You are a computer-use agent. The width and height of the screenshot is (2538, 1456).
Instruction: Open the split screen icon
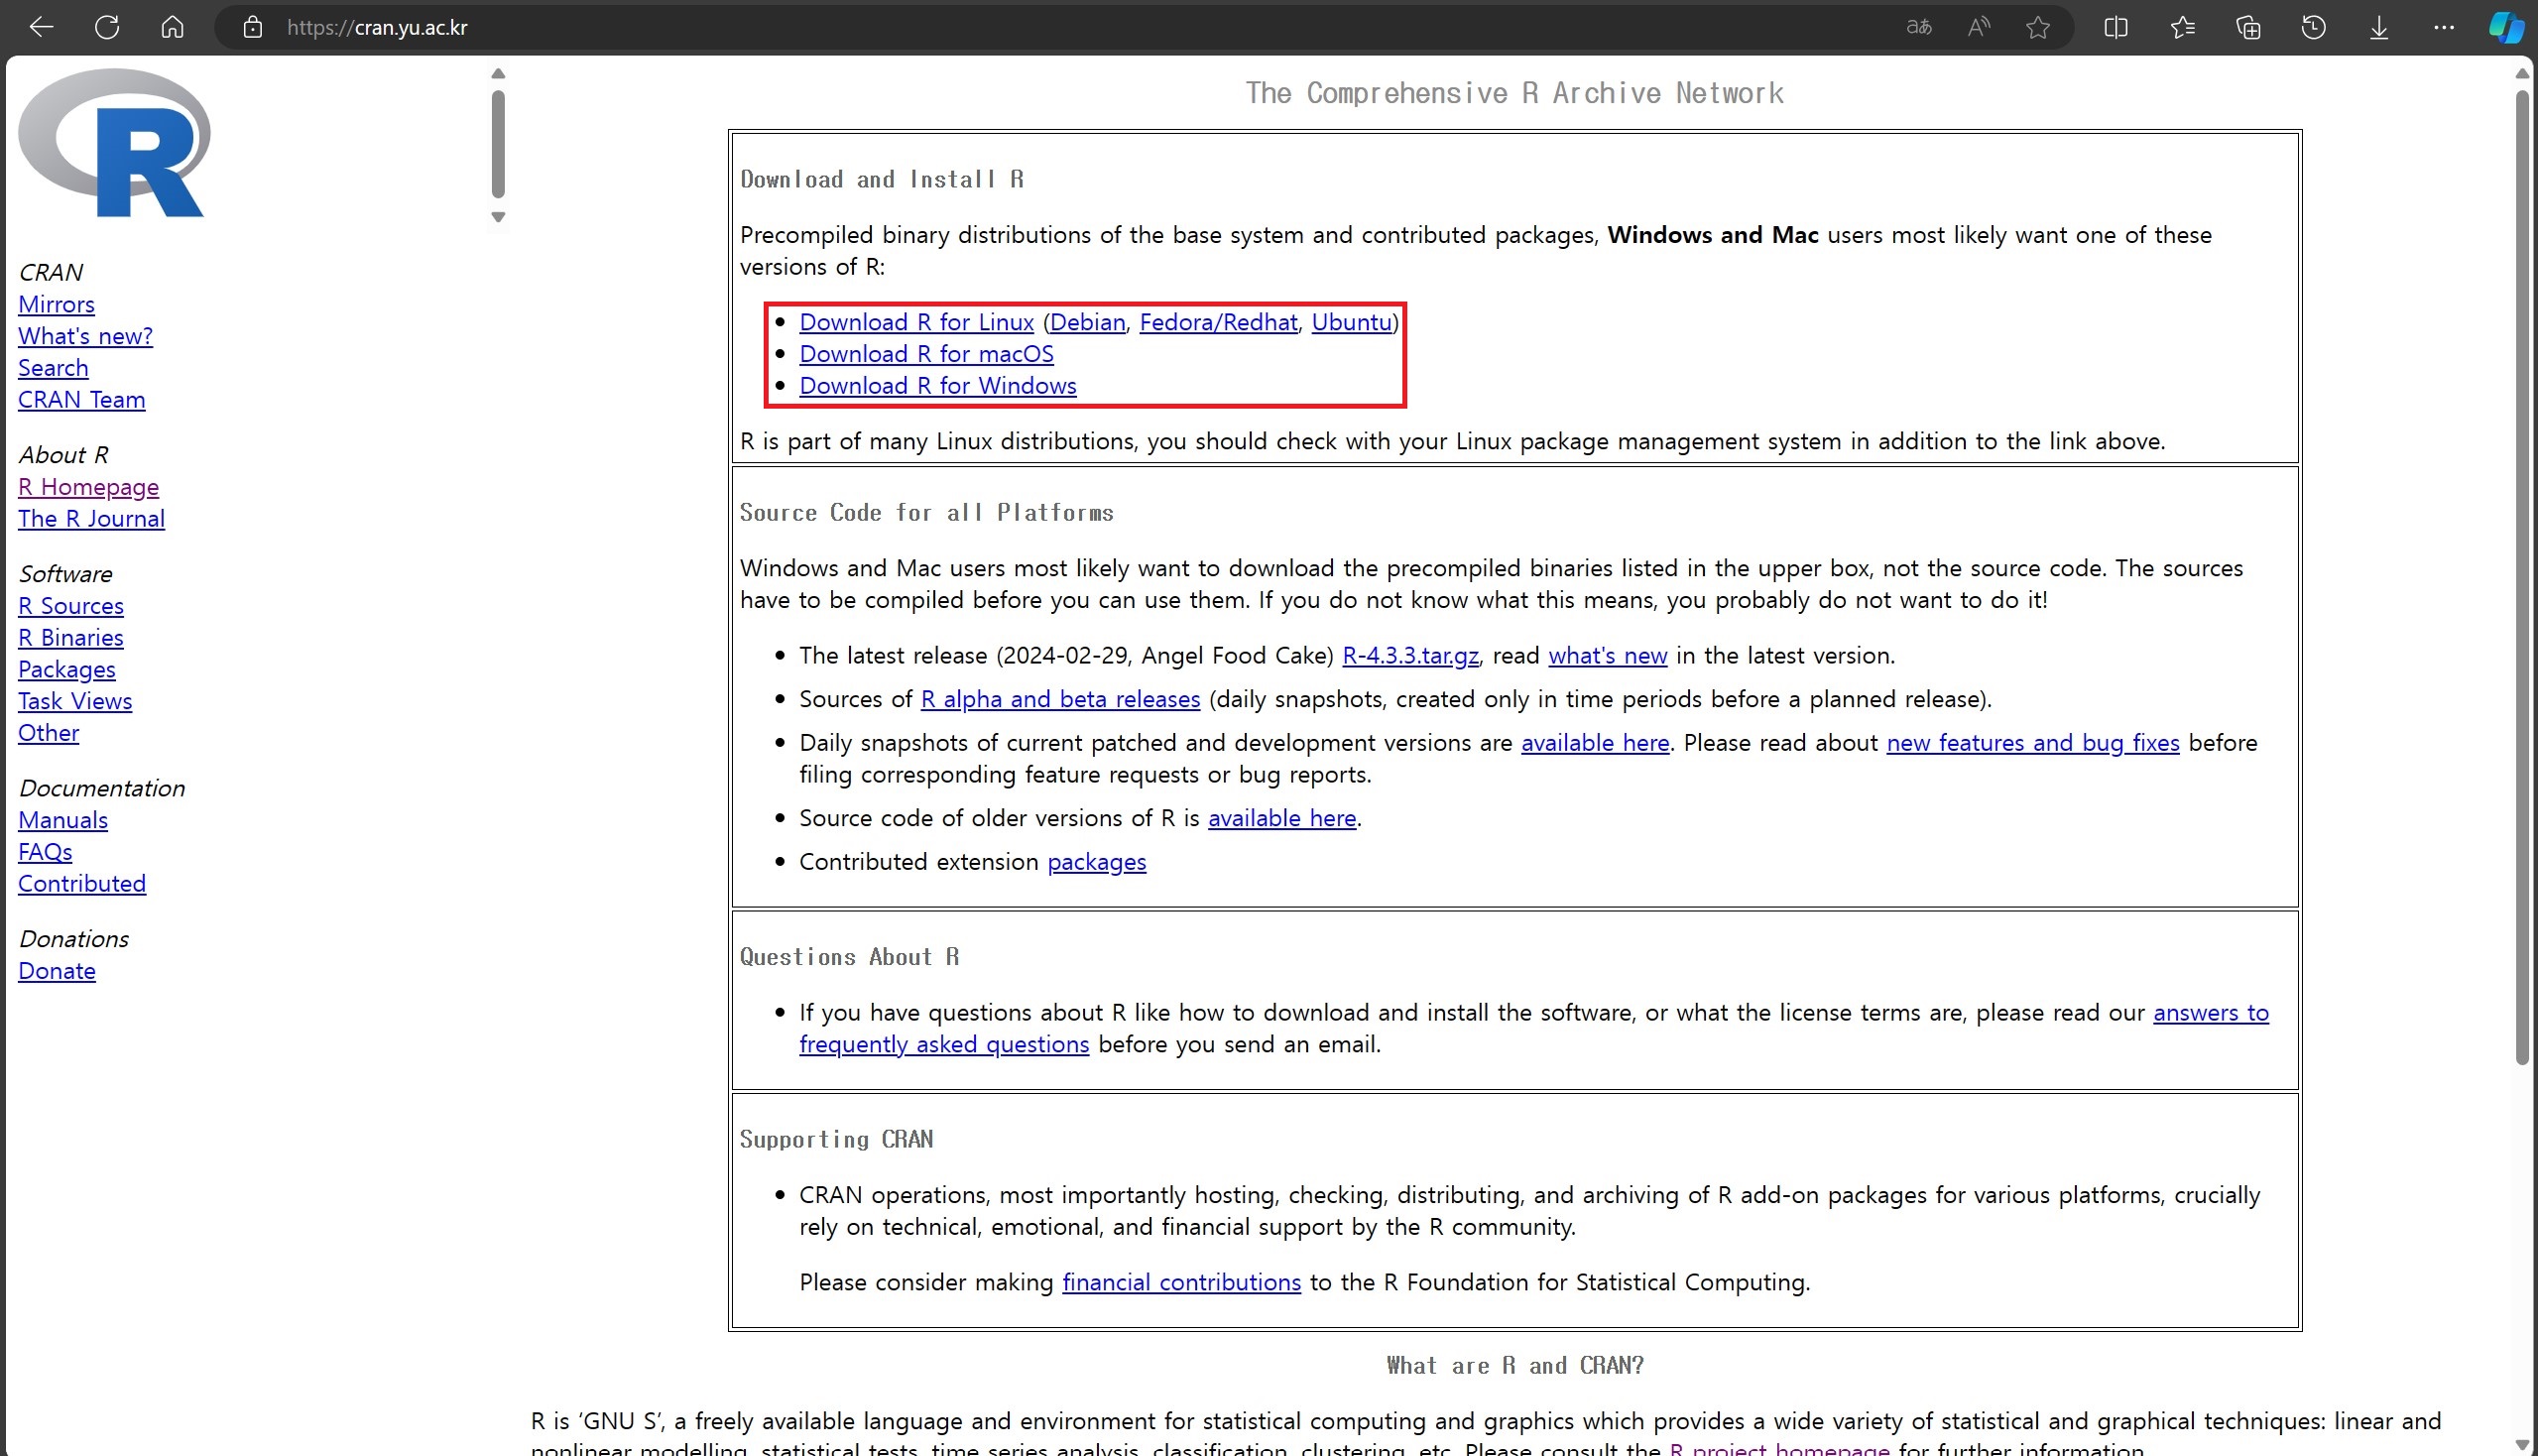pos(2115,27)
